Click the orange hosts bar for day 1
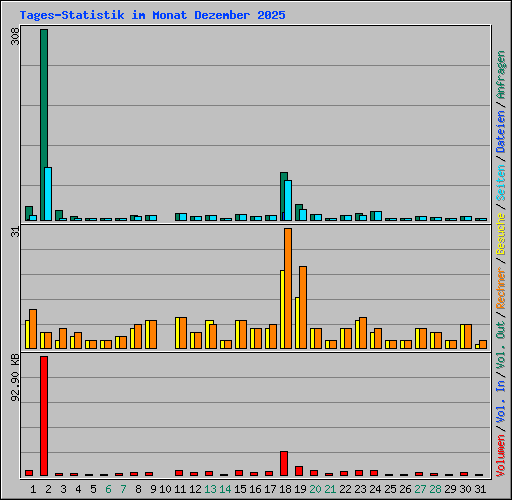The image size is (512, 500). coord(33,329)
